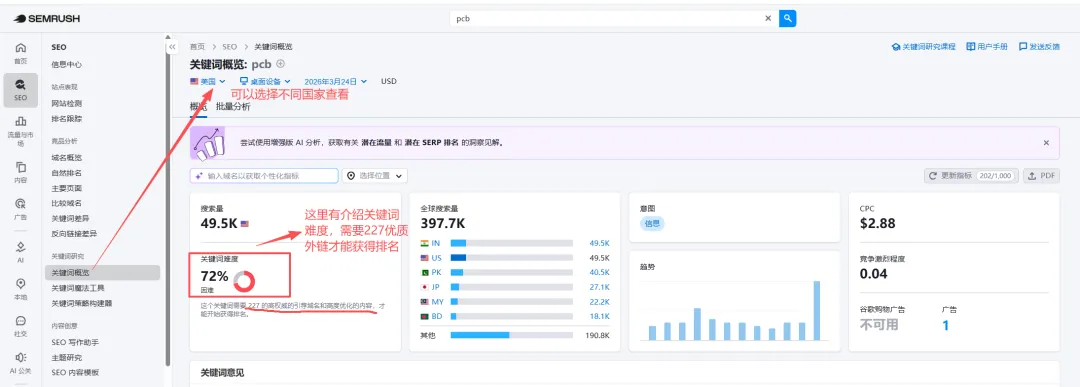The width and height of the screenshot is (1080, 387).
Task: Switch to the 概览 tab
Action: click(198, 107)
